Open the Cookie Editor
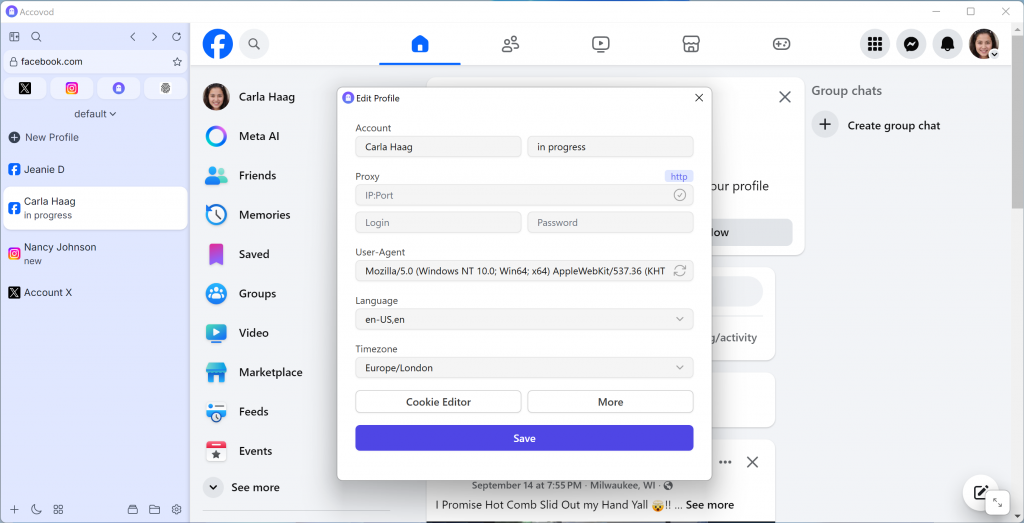 (438, 402)
